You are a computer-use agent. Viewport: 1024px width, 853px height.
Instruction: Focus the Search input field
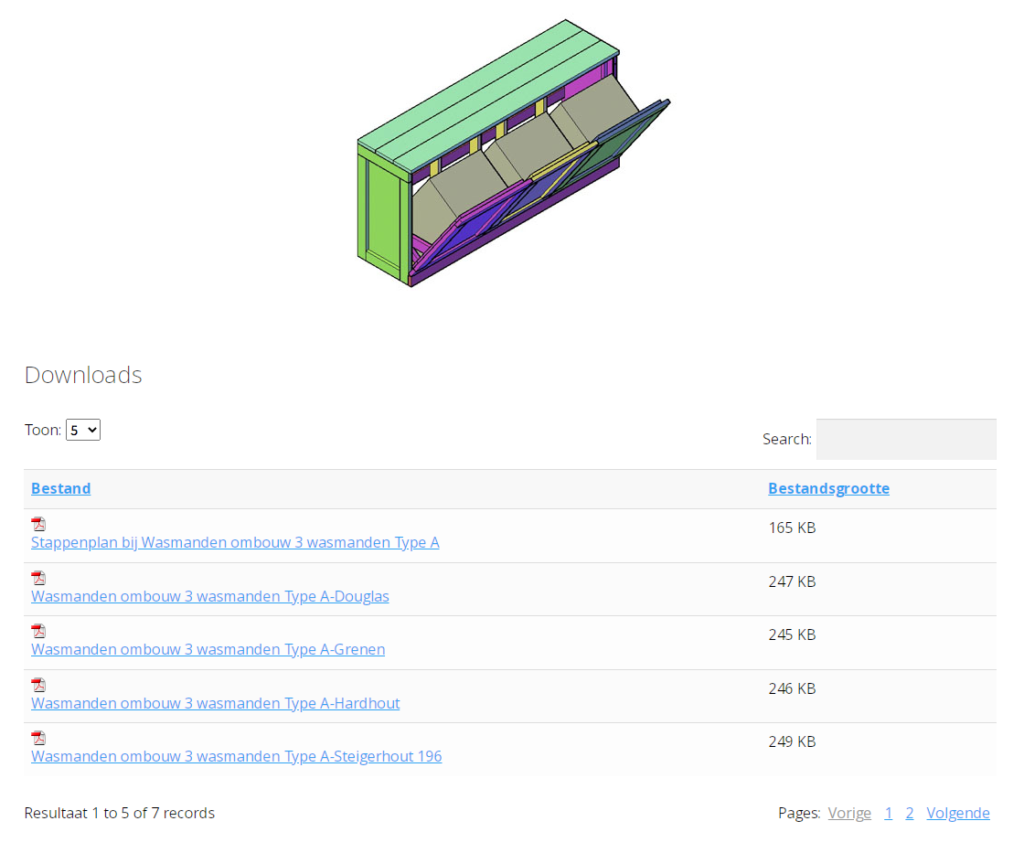click(906, 439)
